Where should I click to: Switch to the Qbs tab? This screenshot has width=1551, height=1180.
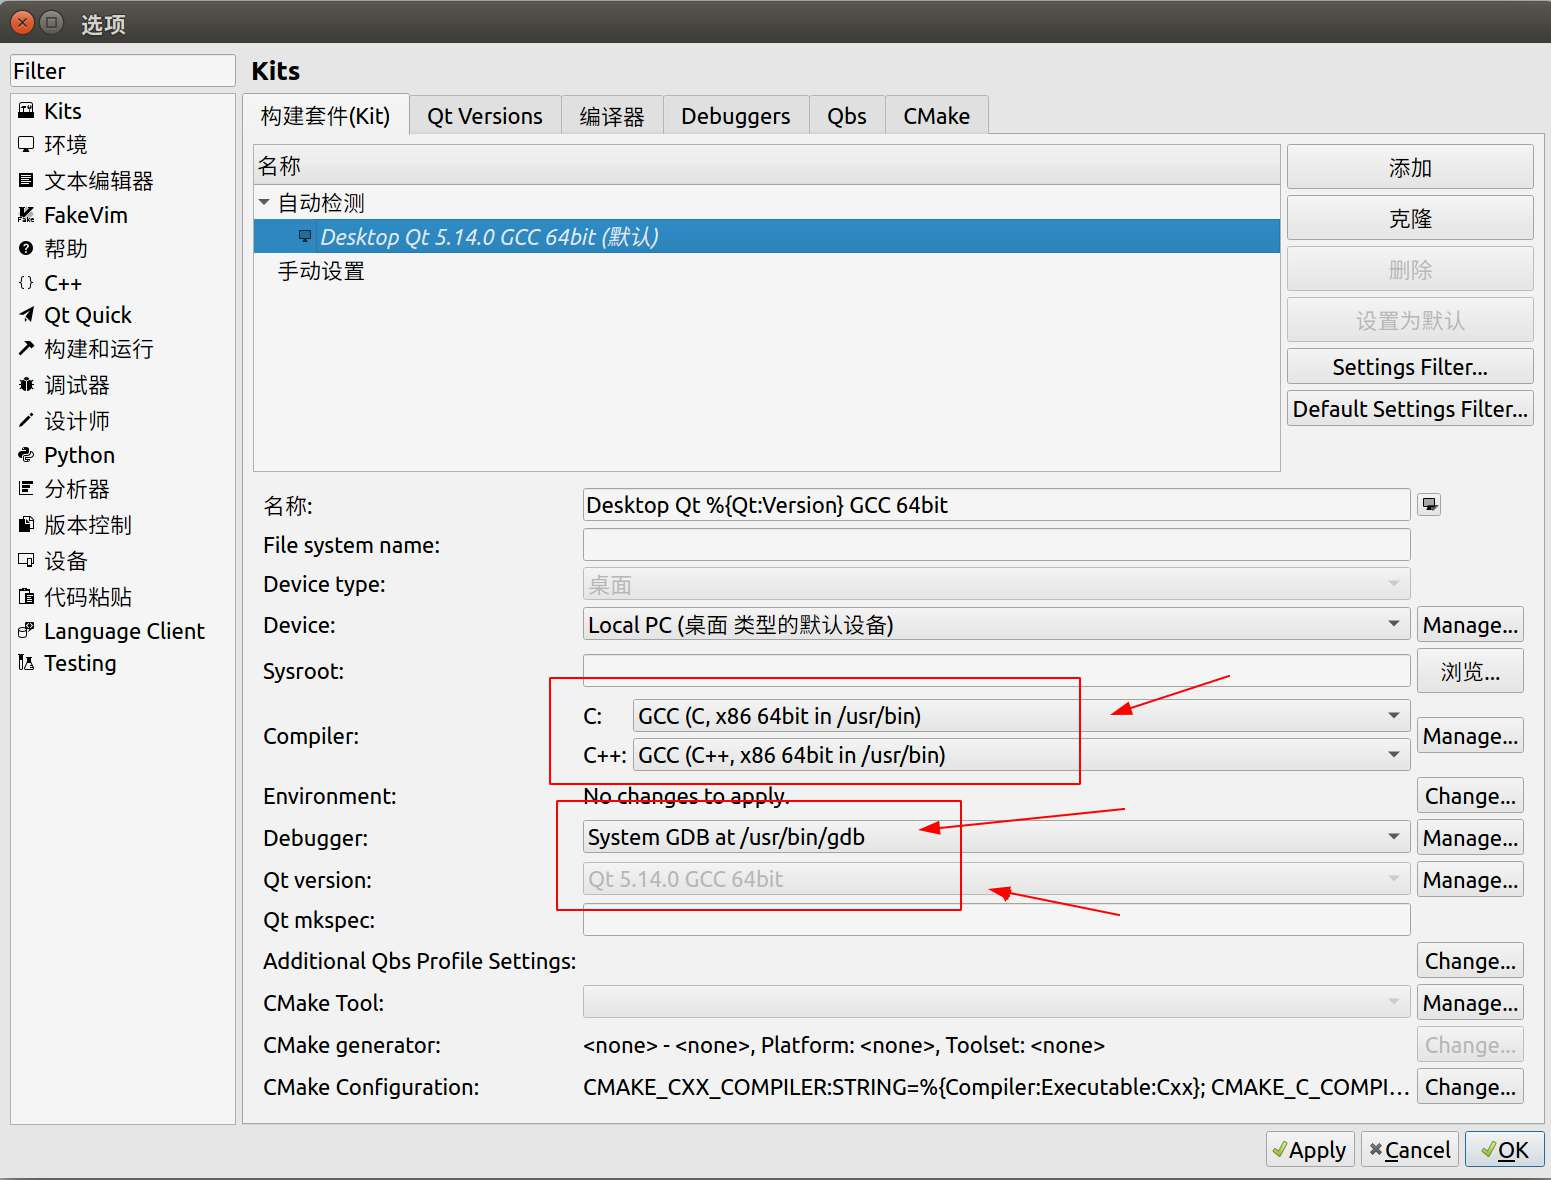click(847, 116)
